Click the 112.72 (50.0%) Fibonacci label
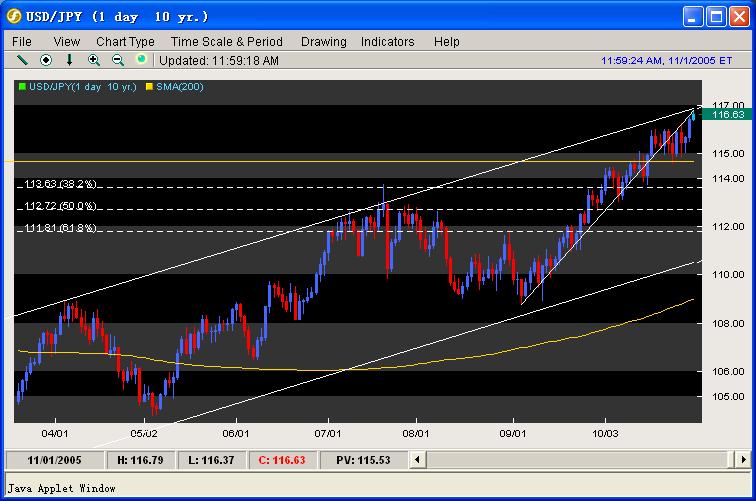Screen dimensions: 756x501 [60, 206]
